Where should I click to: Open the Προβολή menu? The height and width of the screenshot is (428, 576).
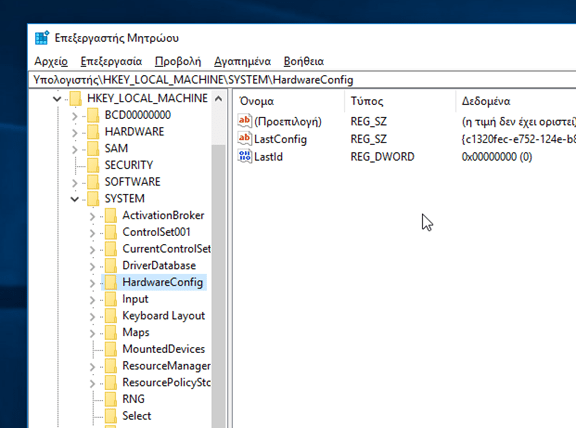tap(178, 61)
